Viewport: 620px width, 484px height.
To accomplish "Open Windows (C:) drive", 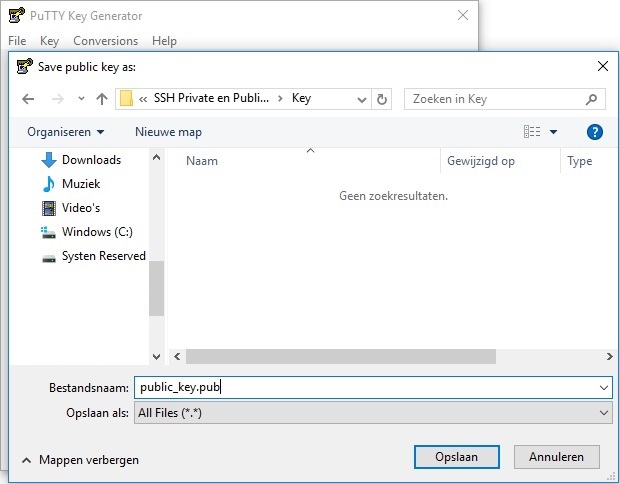I will click(97, 232).
